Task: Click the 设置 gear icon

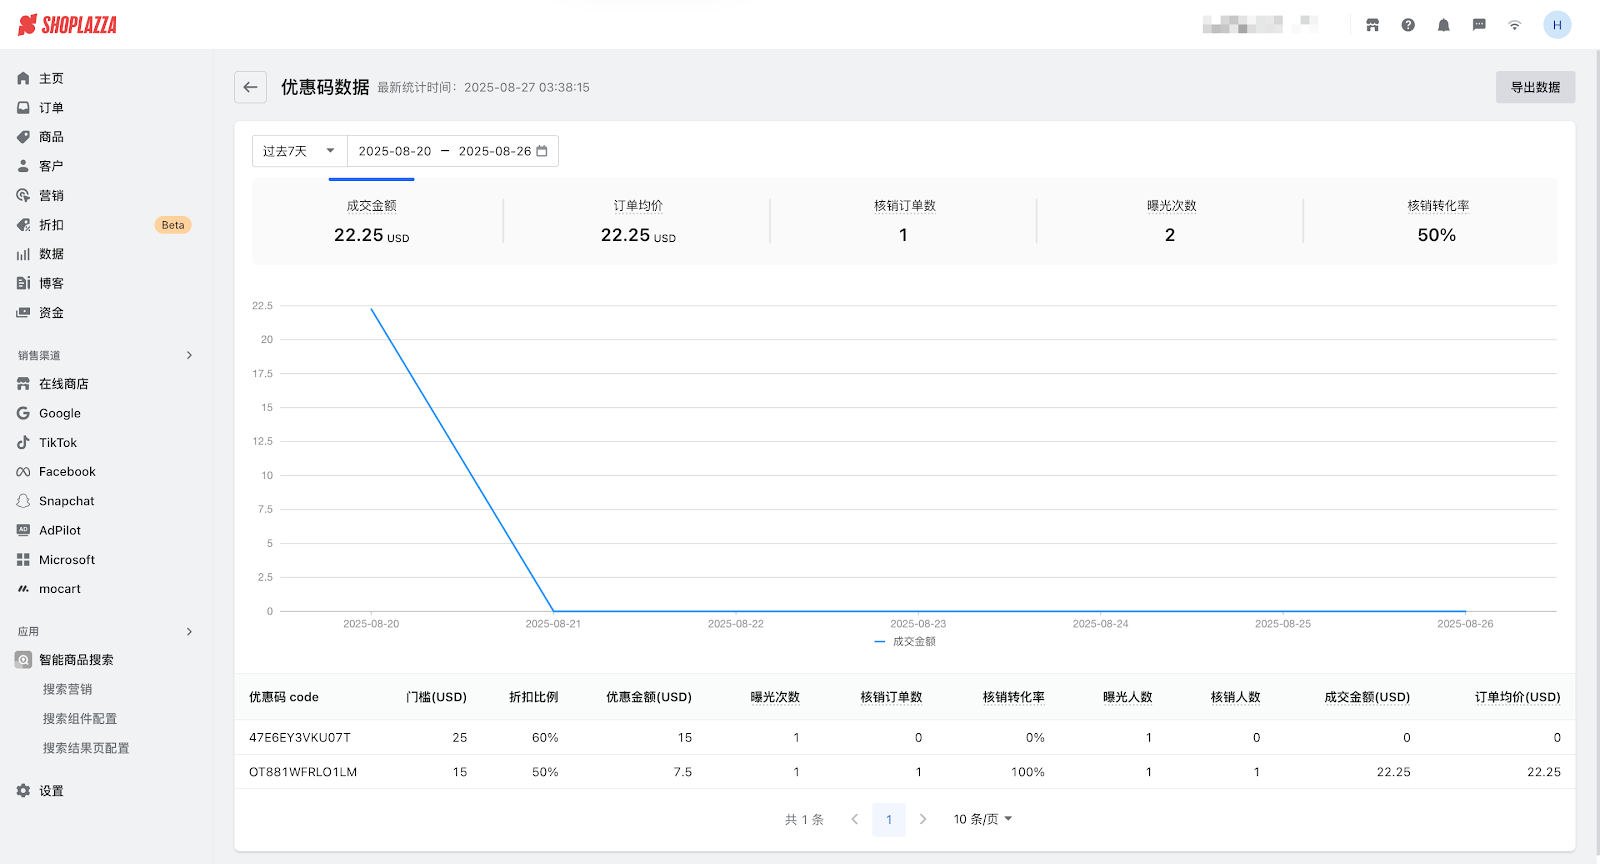Action: (x=23, y=791)
